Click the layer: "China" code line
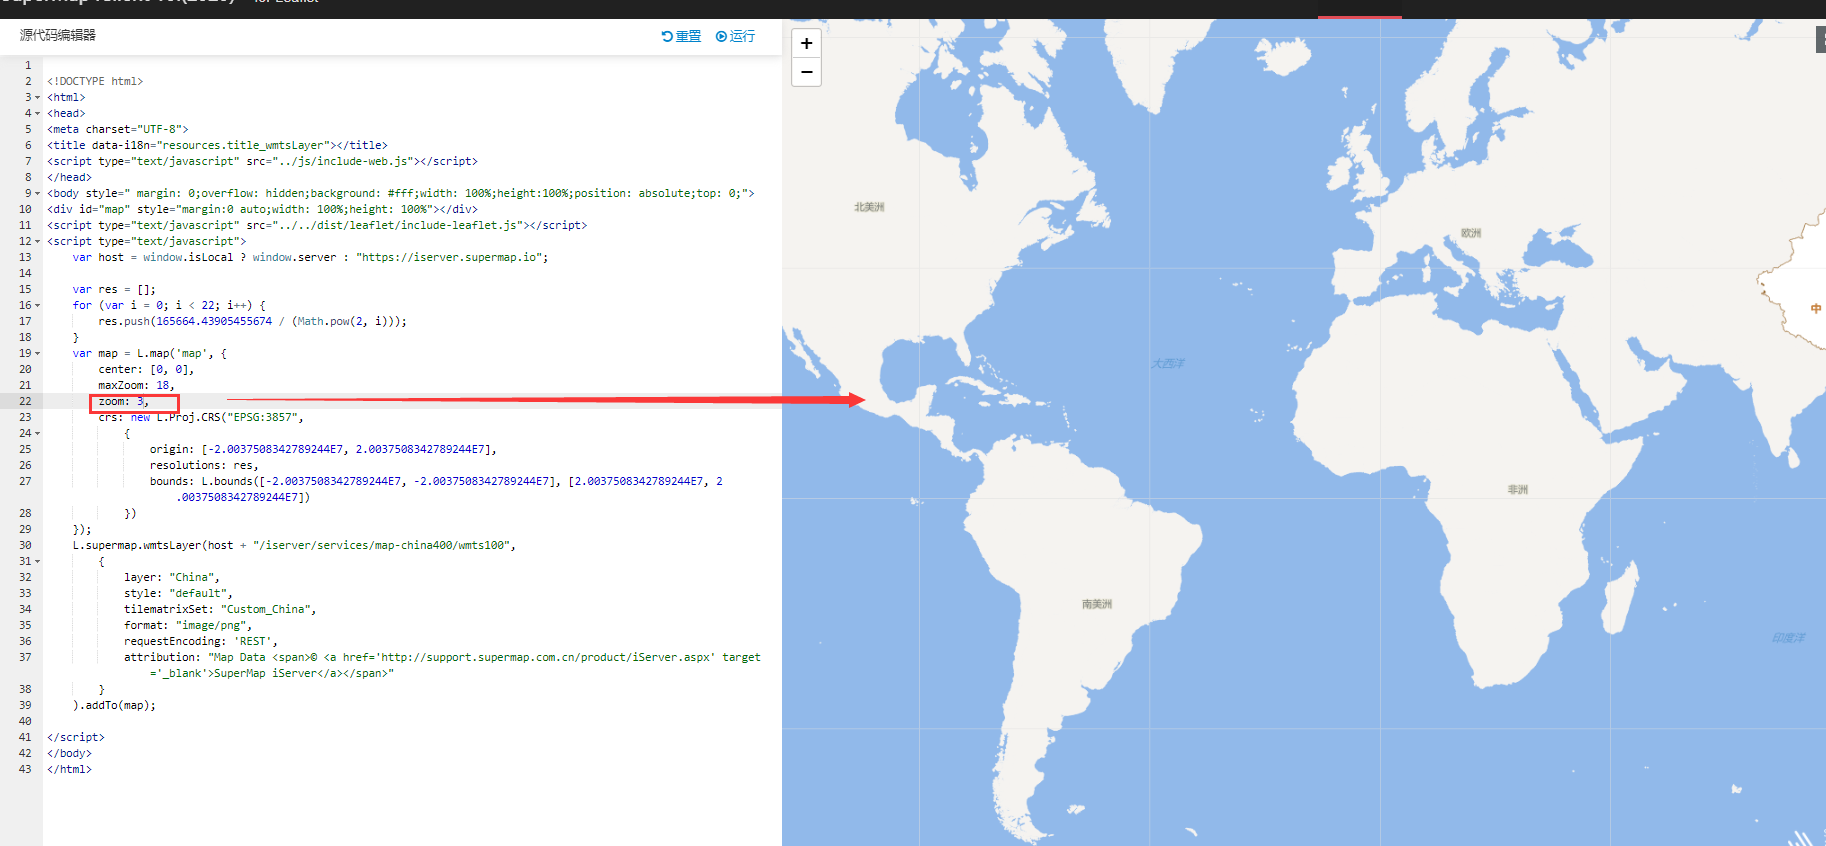 [172, 577]
